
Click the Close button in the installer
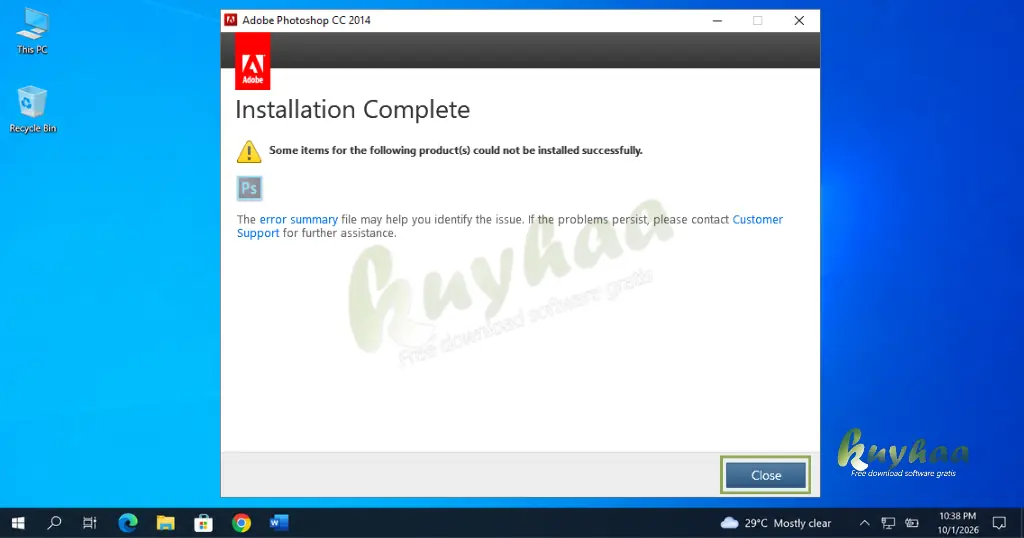point(765,475)
